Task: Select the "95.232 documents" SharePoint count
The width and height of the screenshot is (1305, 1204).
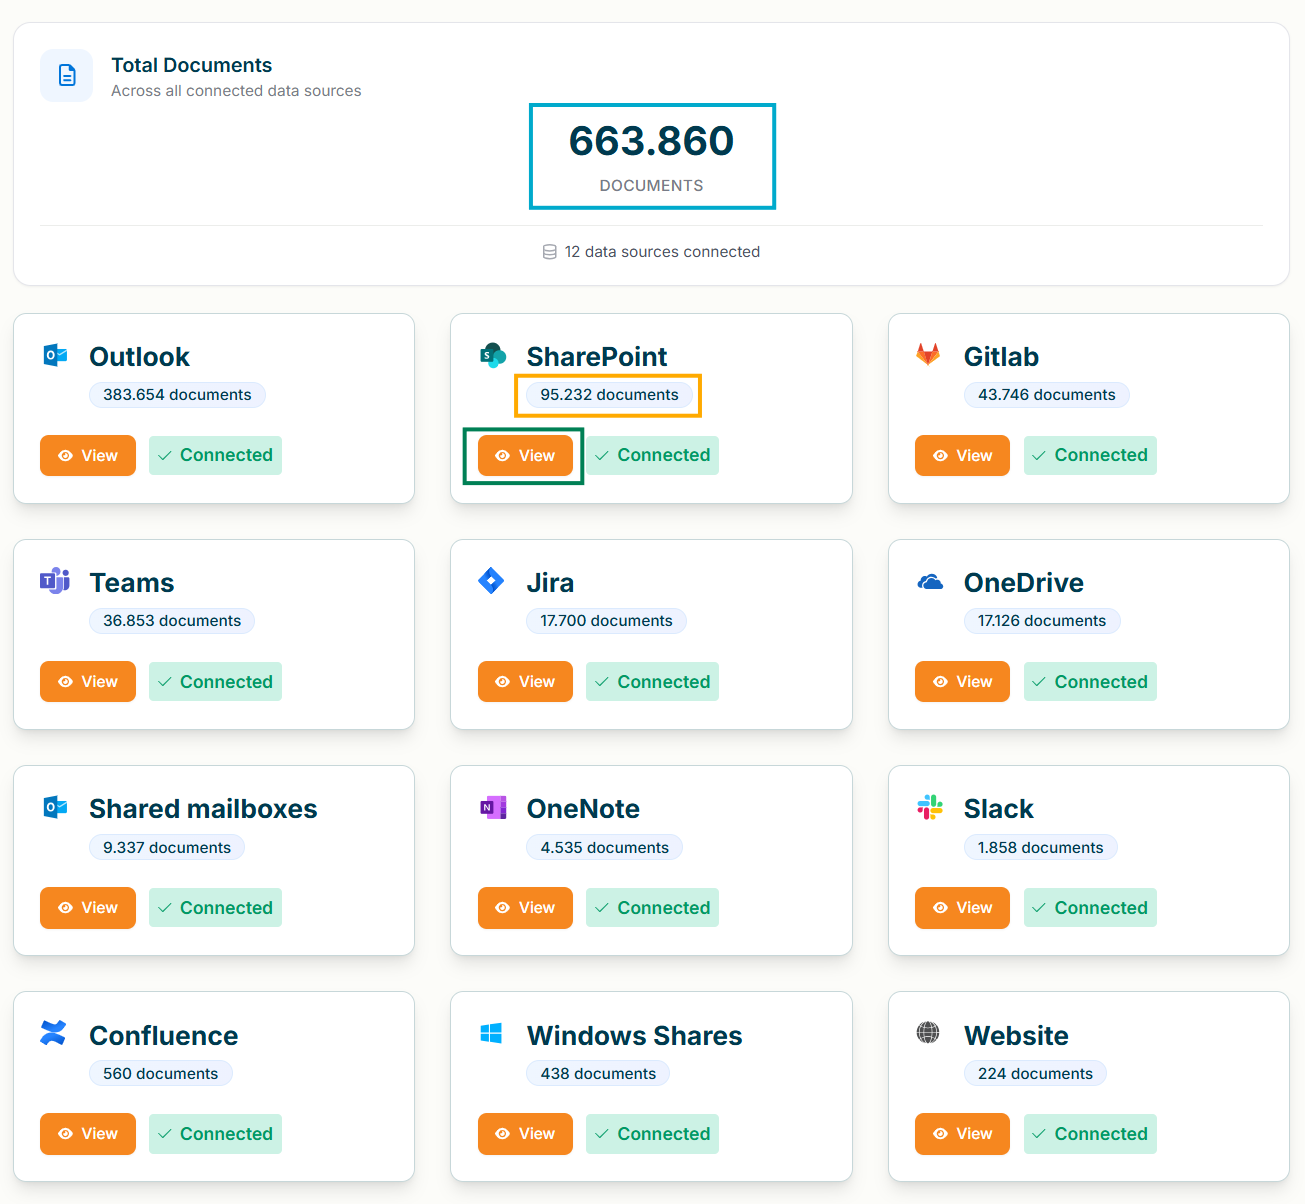Action: click(x=609, y=395)
